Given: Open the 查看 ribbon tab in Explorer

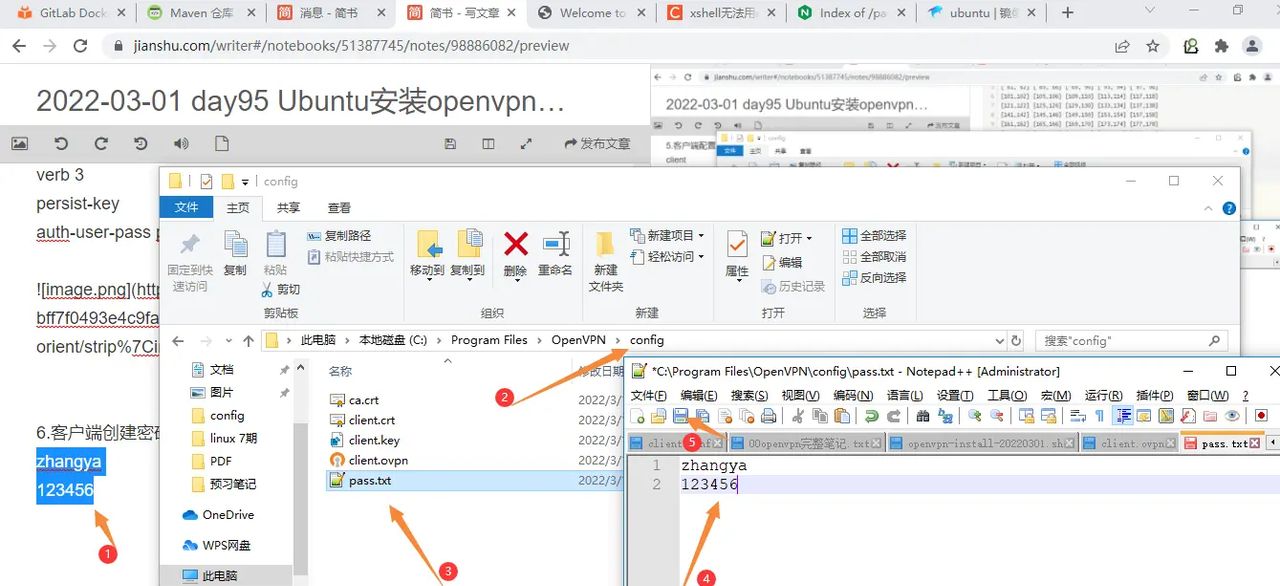Looking at the screenshot, I should click(338, 207).
